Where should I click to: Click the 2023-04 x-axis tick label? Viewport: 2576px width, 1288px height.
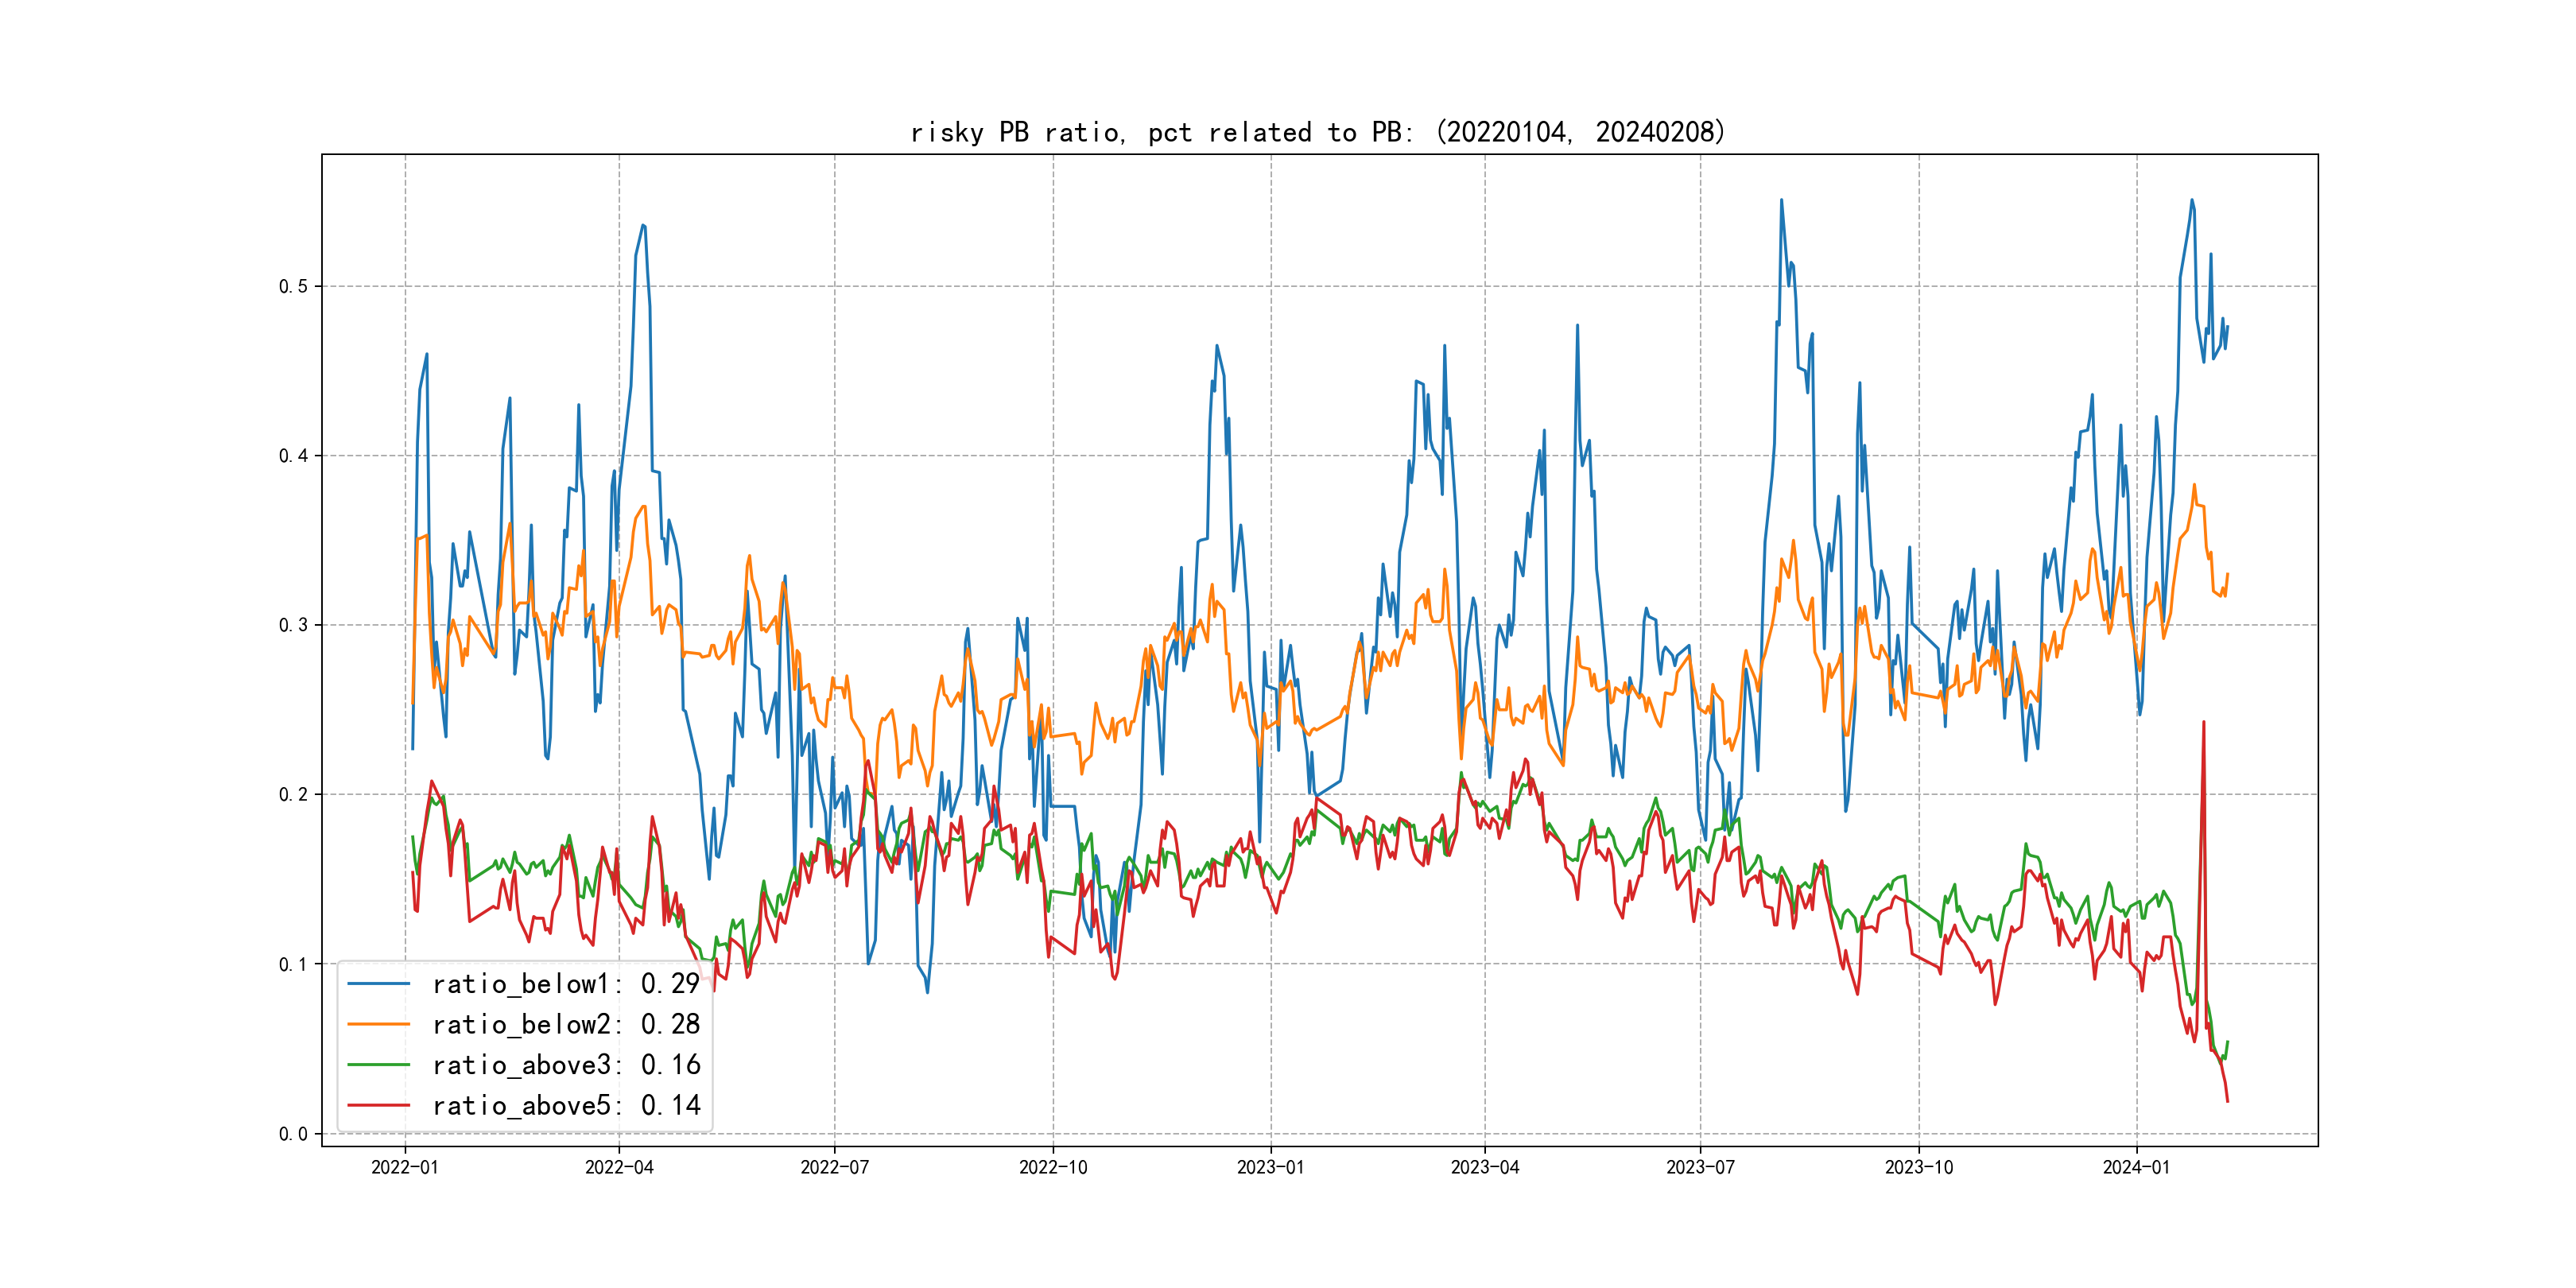pos(1484,1167)
